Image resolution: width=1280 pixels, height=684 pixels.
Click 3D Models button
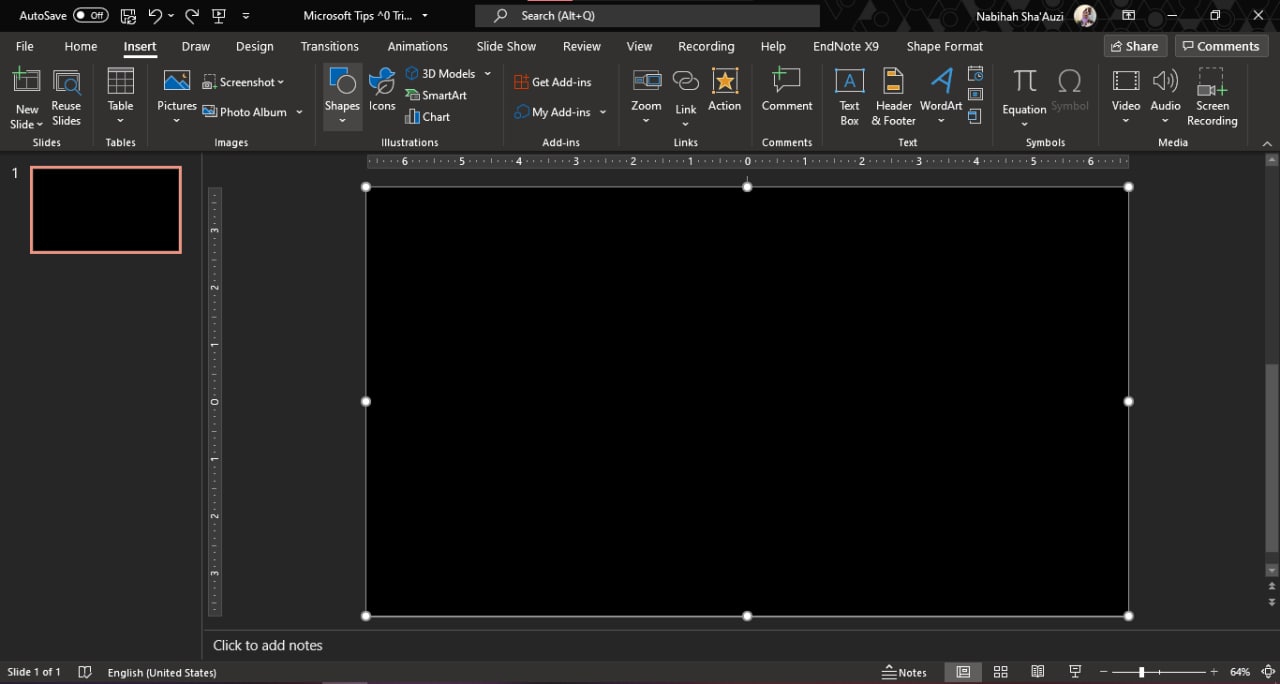click(441, 73)
